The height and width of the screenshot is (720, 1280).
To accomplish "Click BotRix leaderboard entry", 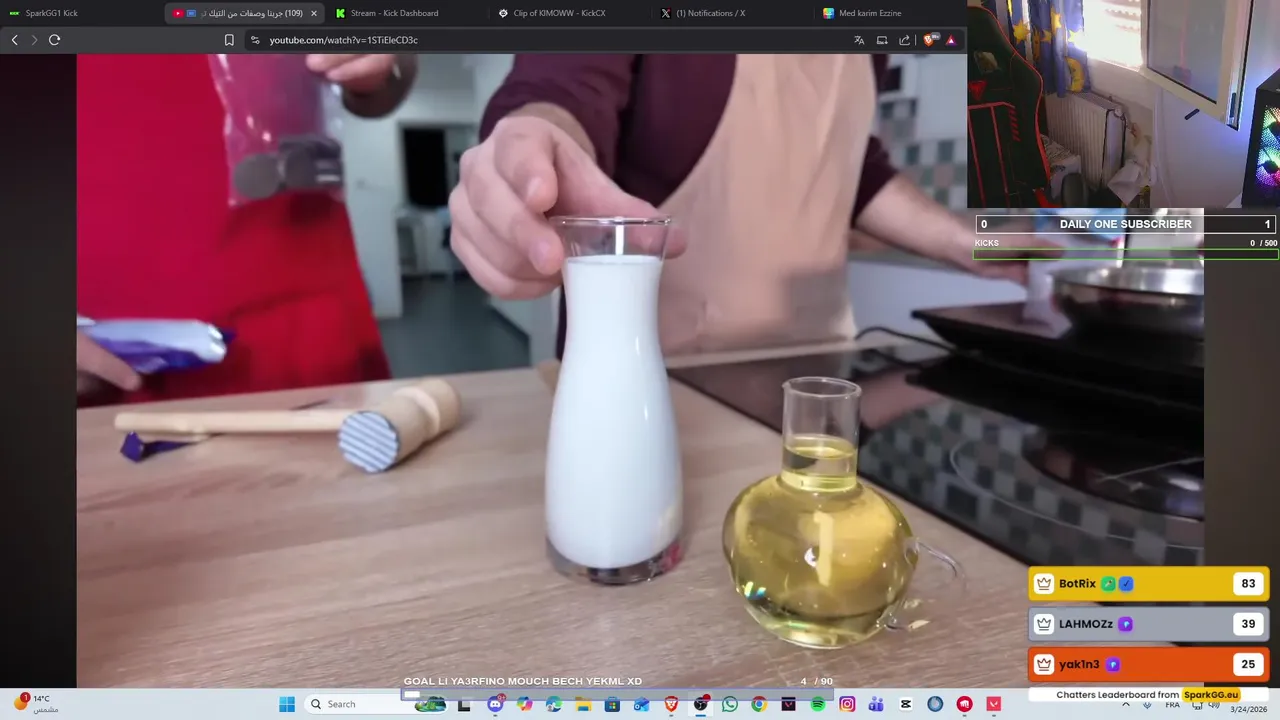I will 1149,583.
